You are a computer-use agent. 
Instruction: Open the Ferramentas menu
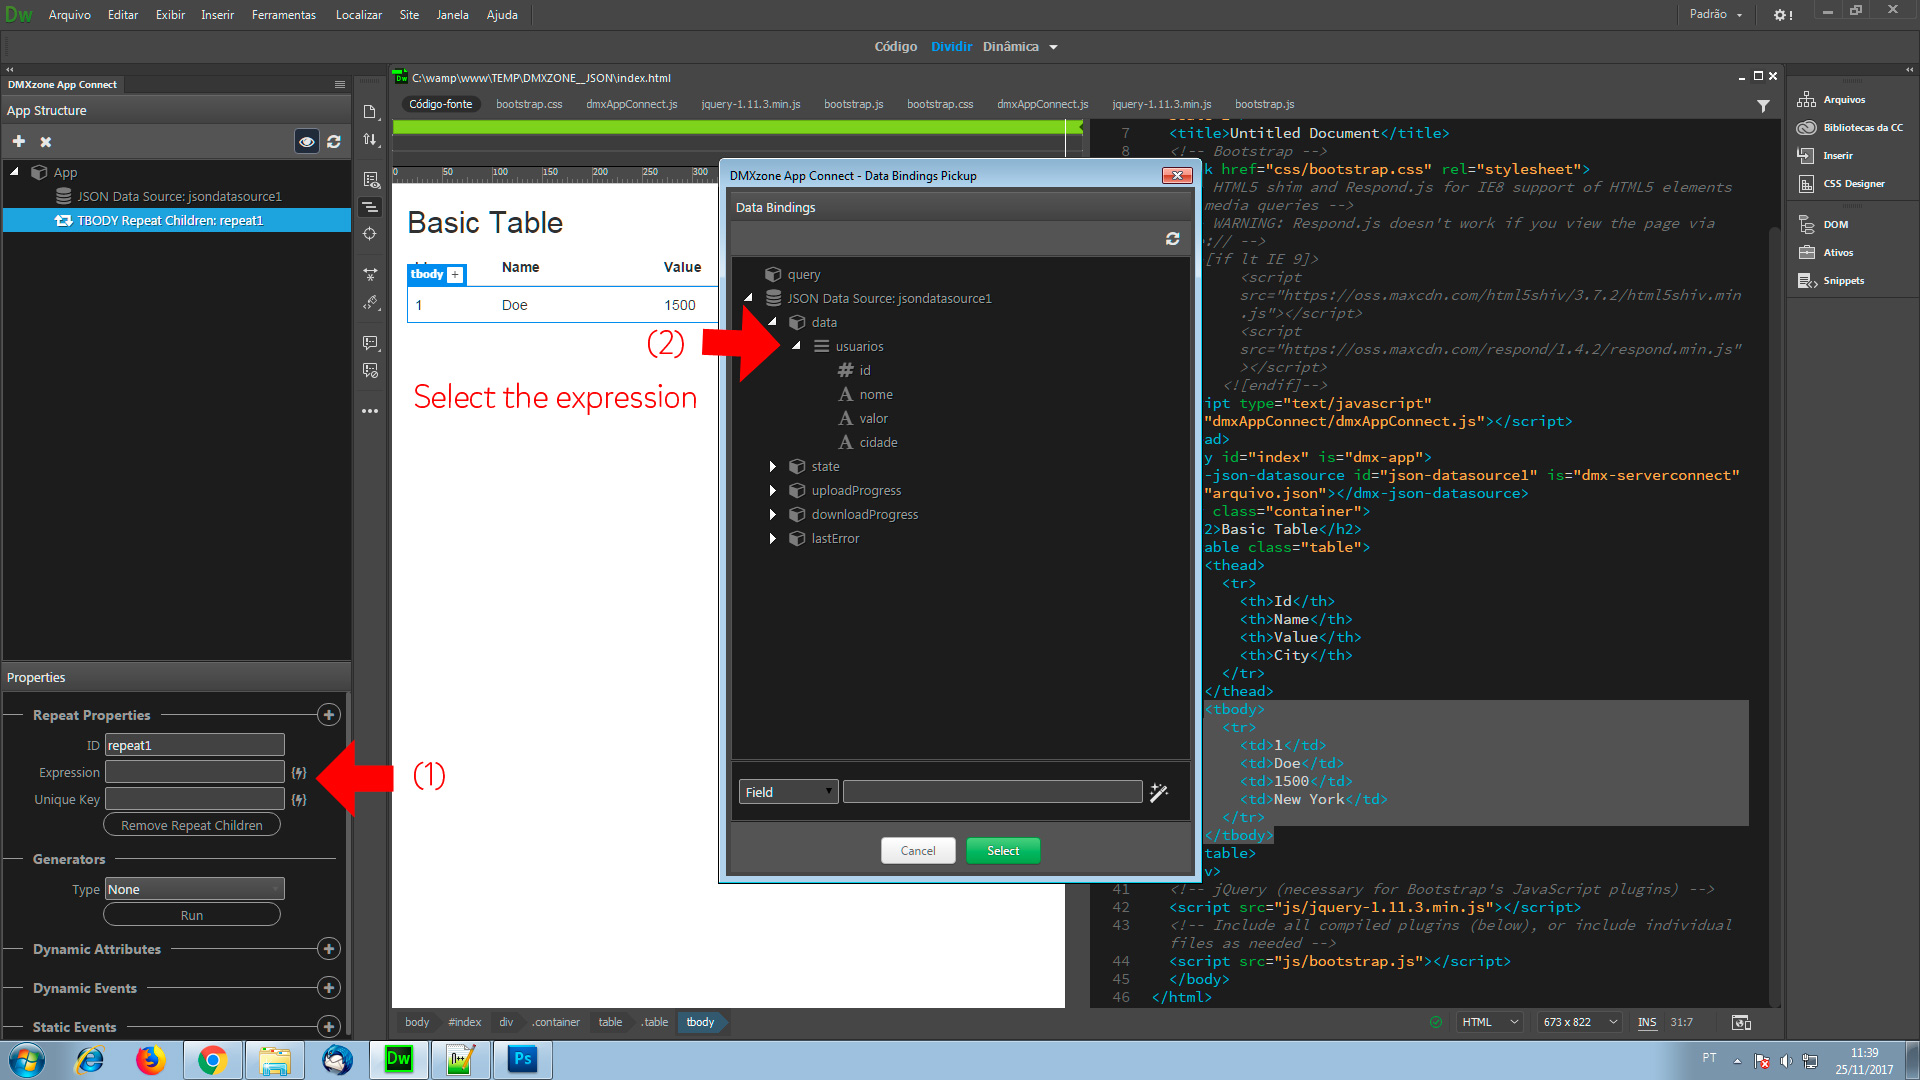pos(284,15)
